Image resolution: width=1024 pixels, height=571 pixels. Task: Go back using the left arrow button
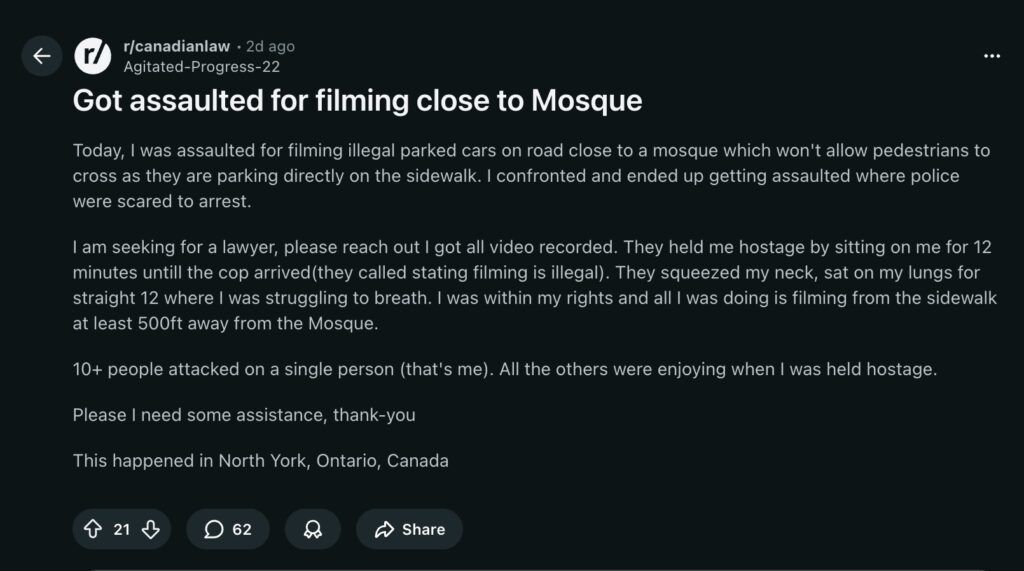pyautogui.click(x=41, y=56)
